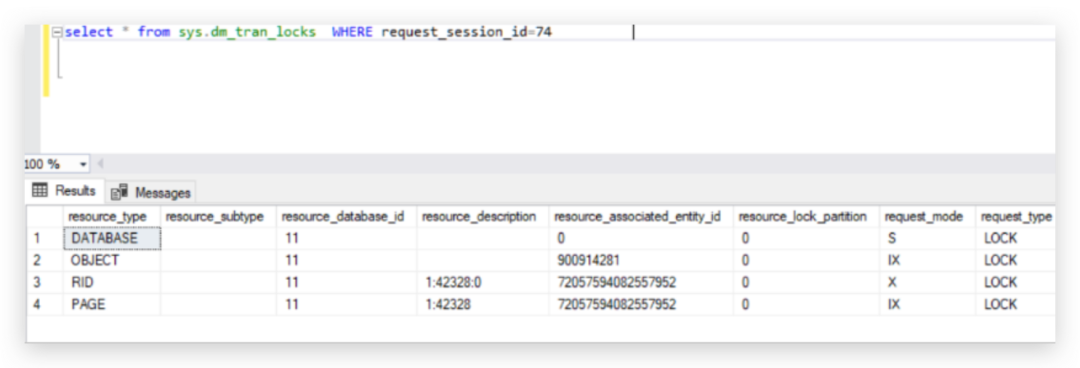
Task: Click the X request_mode cell
Action: point(928,283)
